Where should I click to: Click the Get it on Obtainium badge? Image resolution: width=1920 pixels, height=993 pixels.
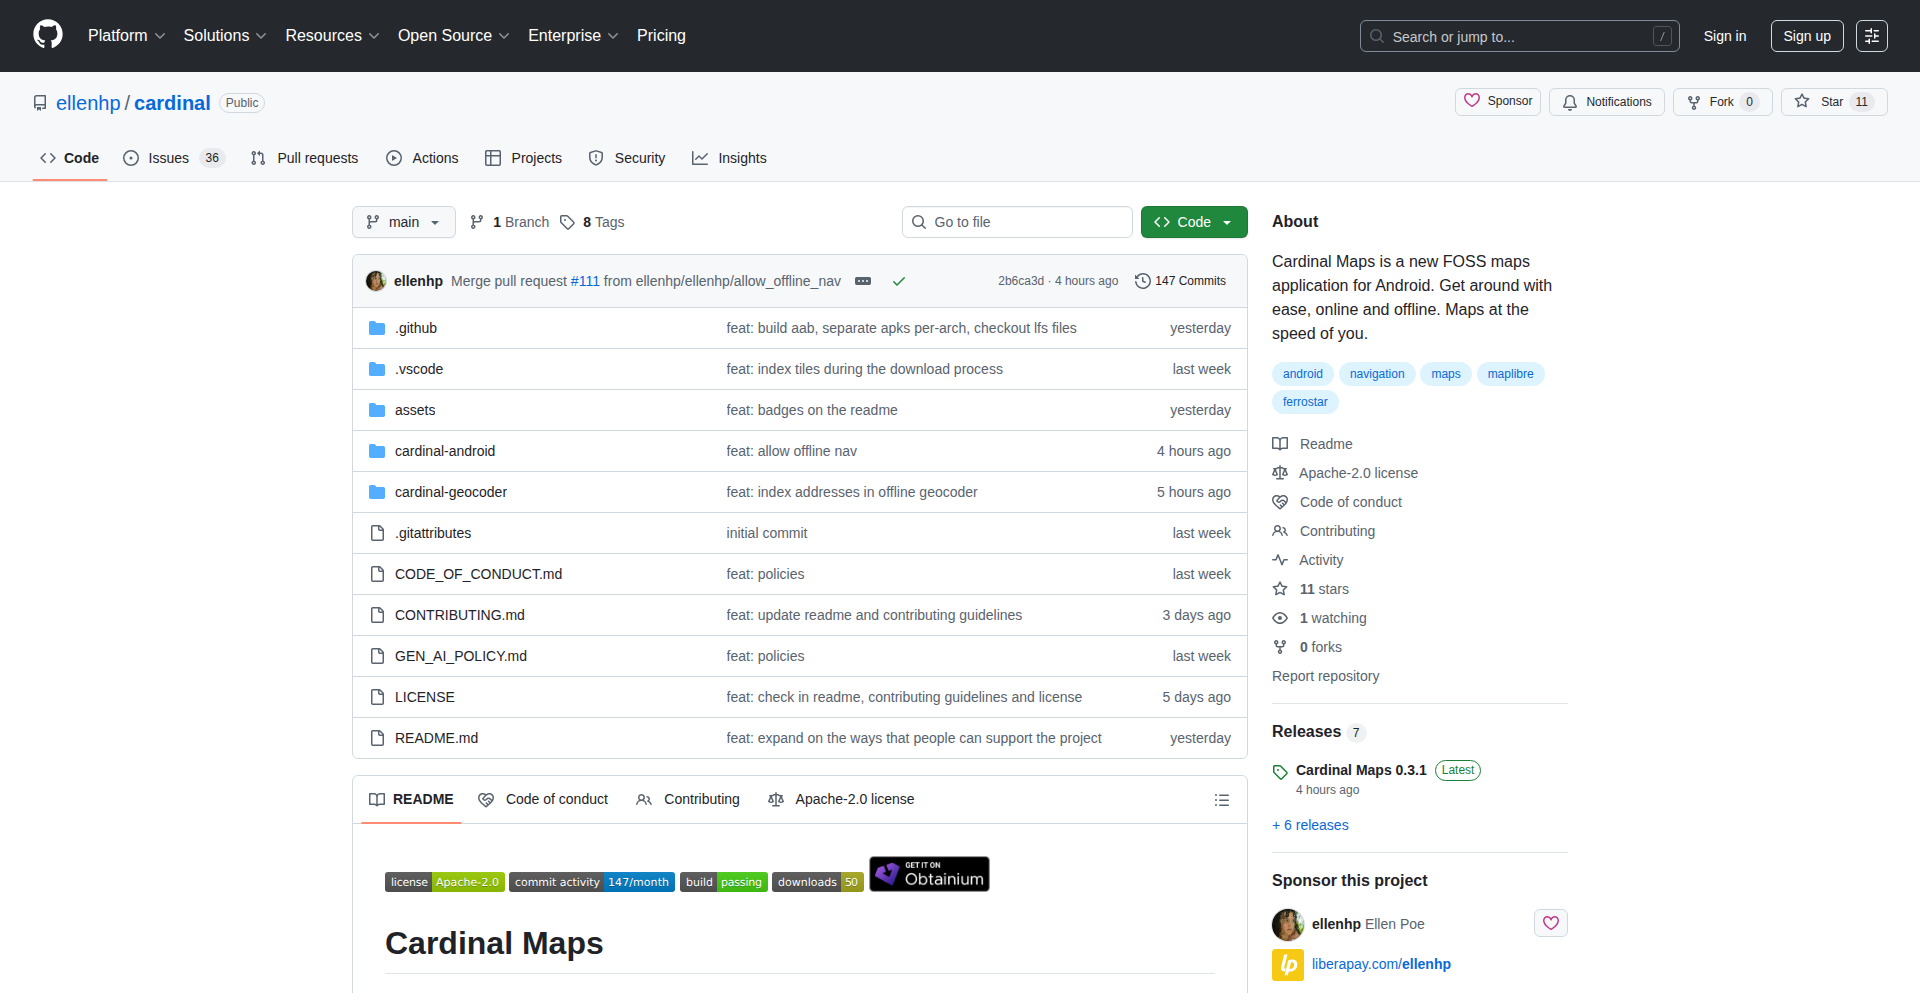[929, 874]
